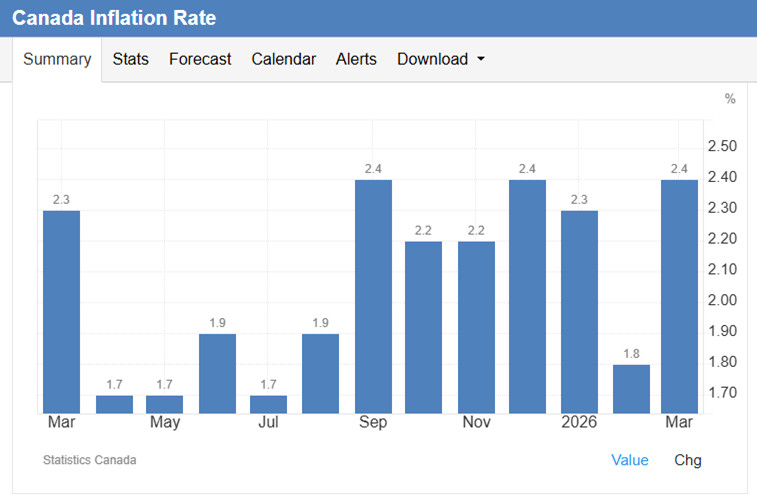Click the 2026 x-axis label
This screenshot has width=757, height=503.
pos(579,422)
